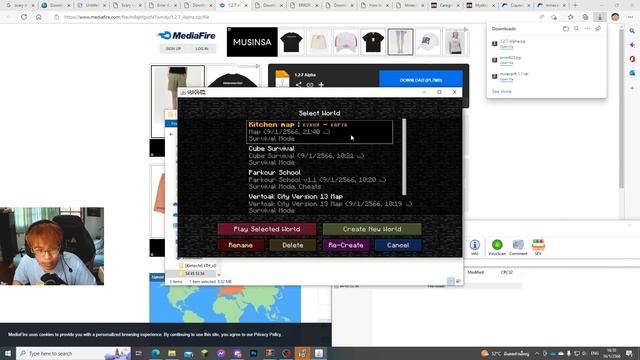Click the Create New World button

(372, 229)
